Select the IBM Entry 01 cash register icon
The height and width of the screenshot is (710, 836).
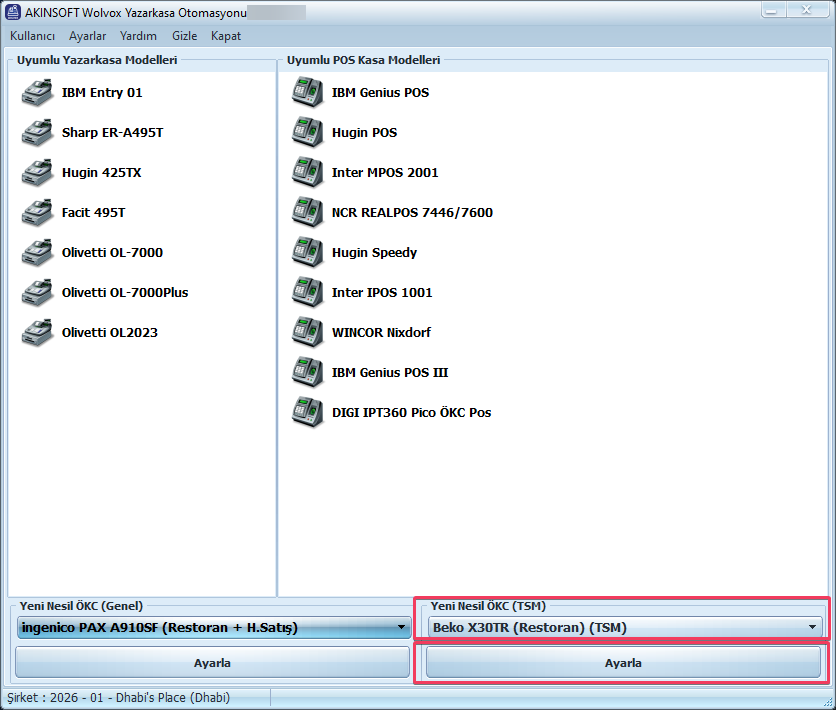click(x=37, y=92)
